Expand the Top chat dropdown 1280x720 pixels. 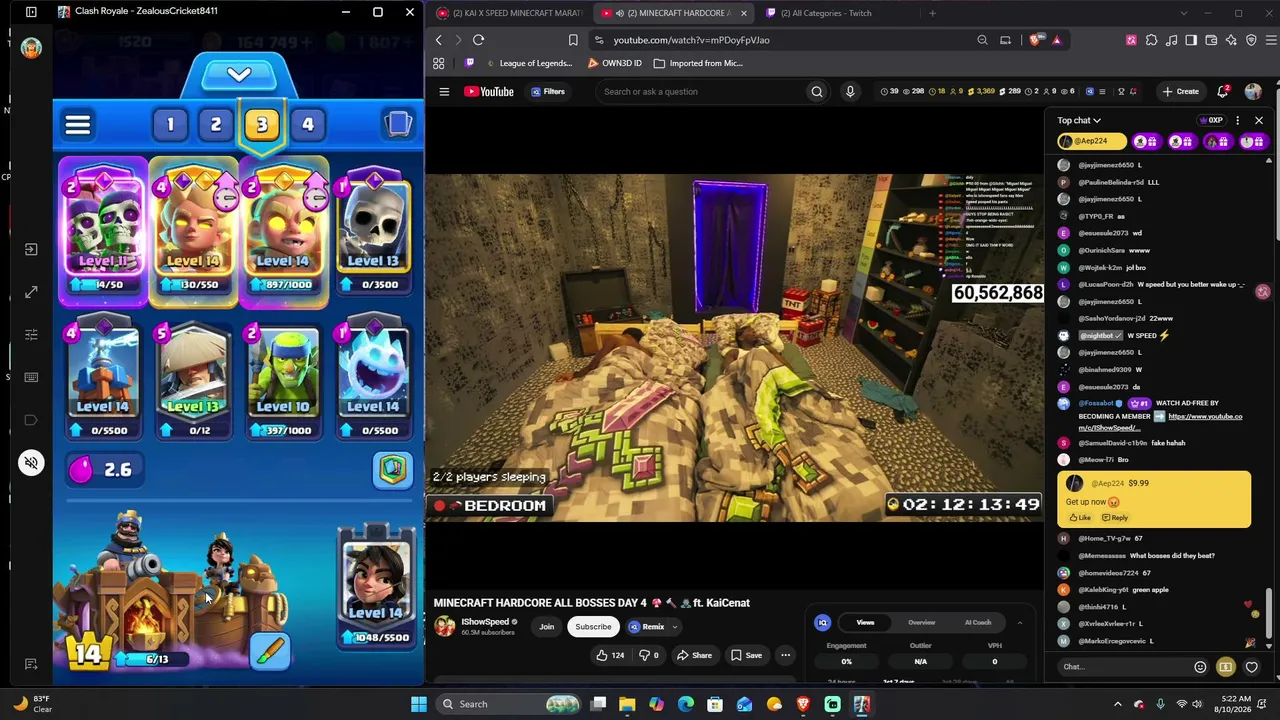pyautogui.click(x=1079, y=121)
